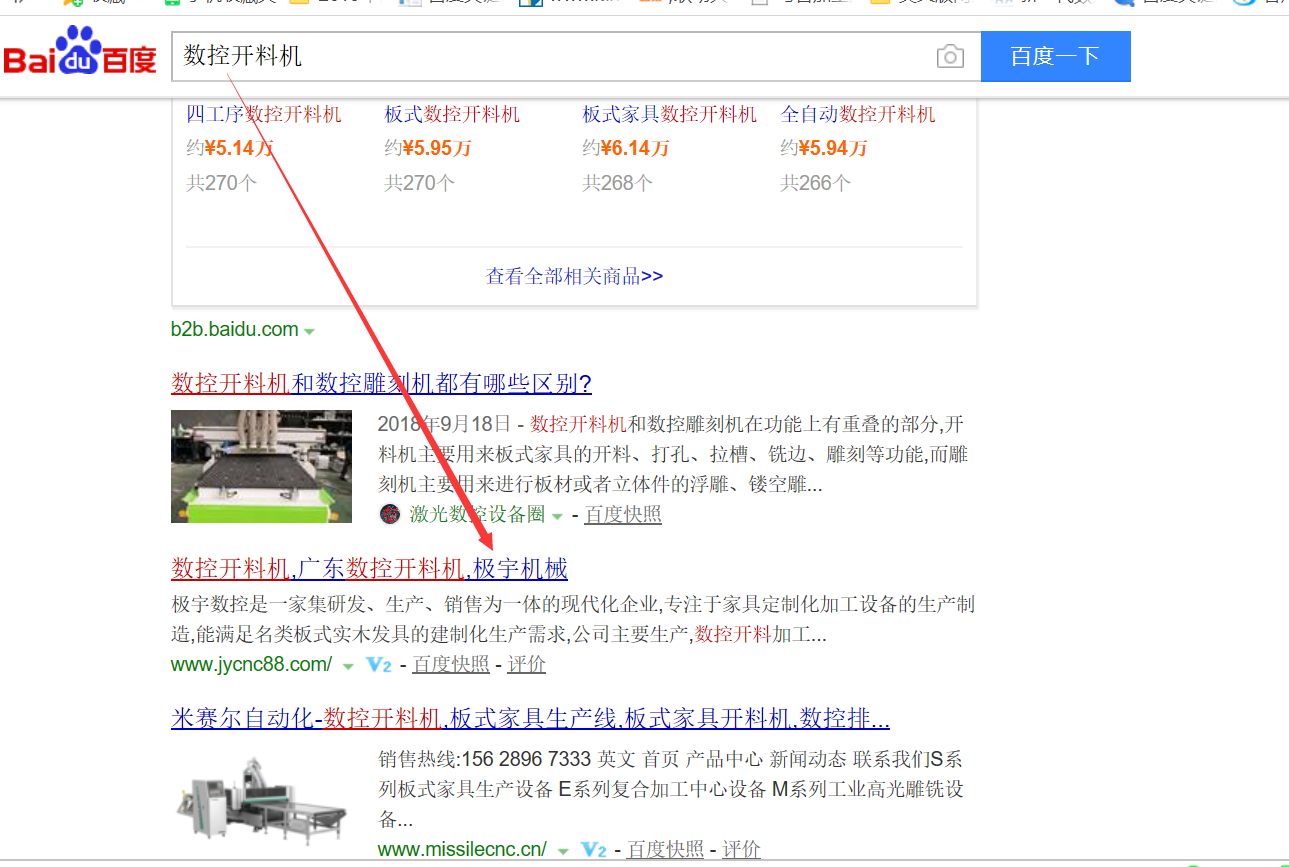Click the CNC machine thumbnail image

point(261,466)
